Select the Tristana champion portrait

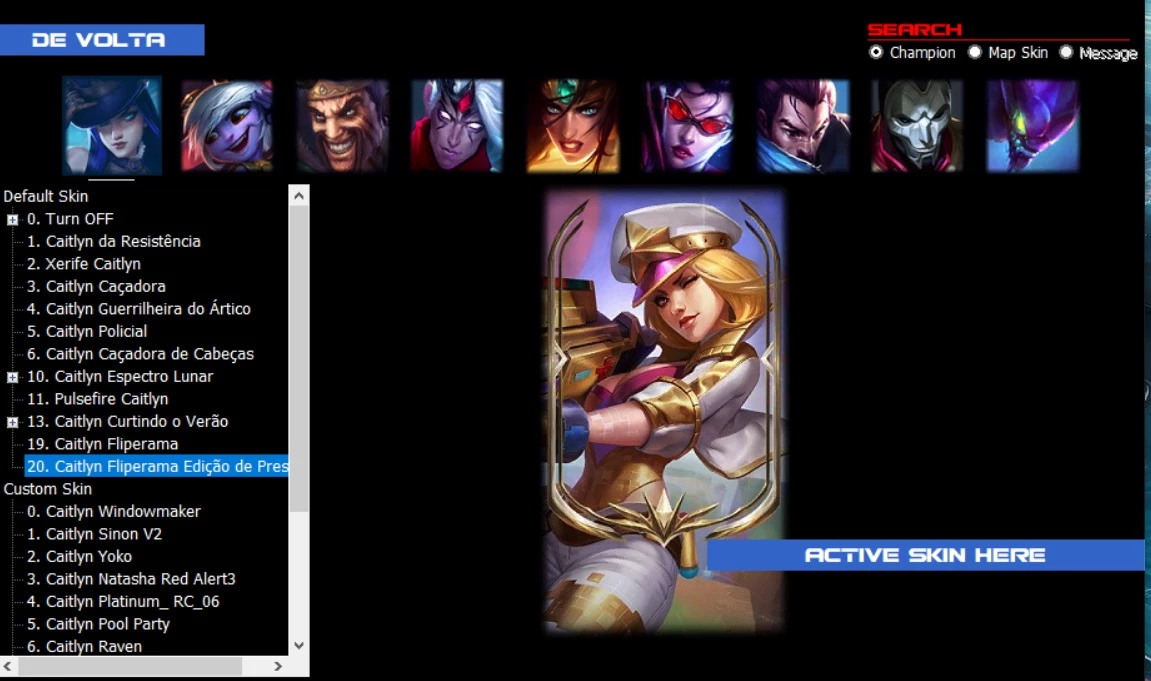[x=227, y=125]
